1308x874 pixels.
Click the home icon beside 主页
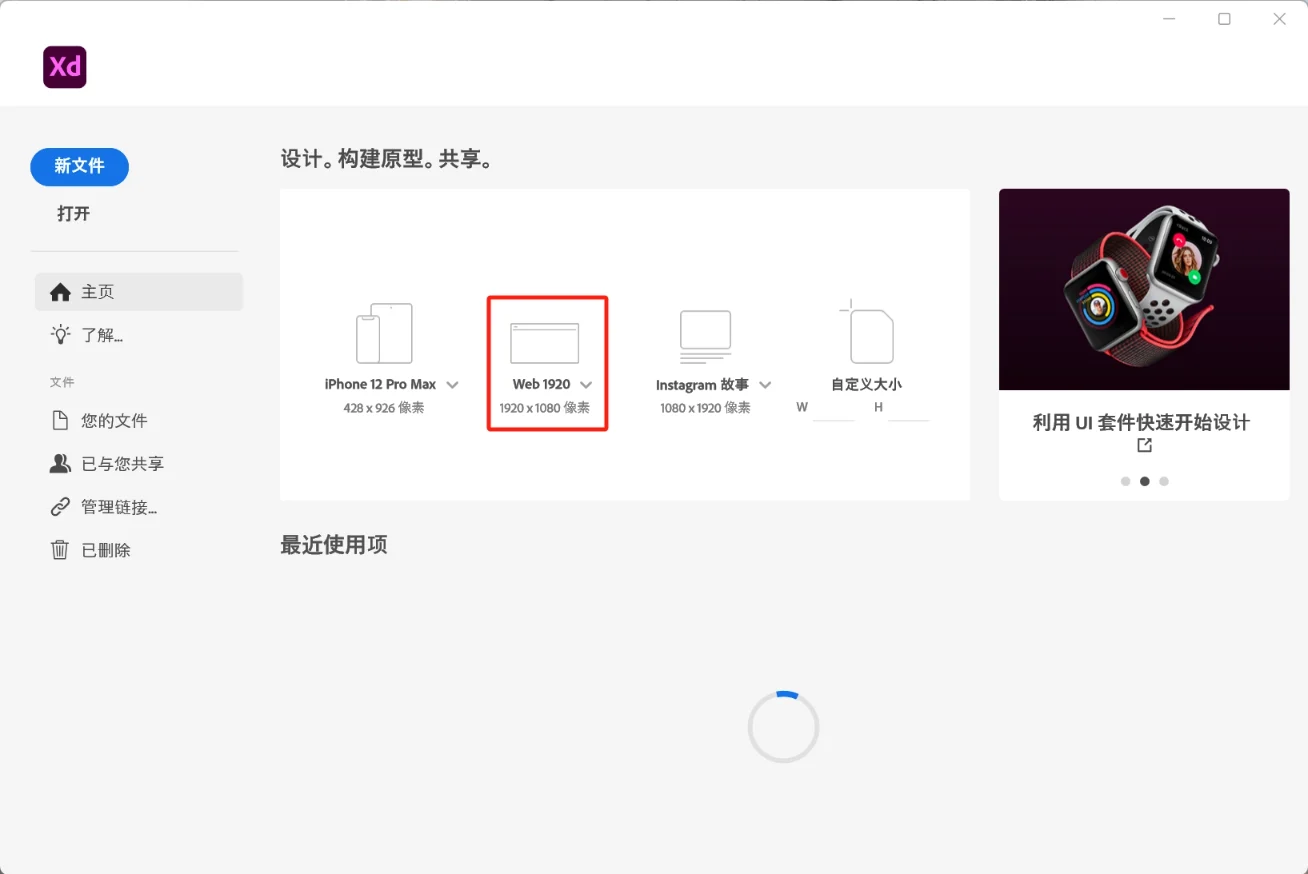point(61,292)
